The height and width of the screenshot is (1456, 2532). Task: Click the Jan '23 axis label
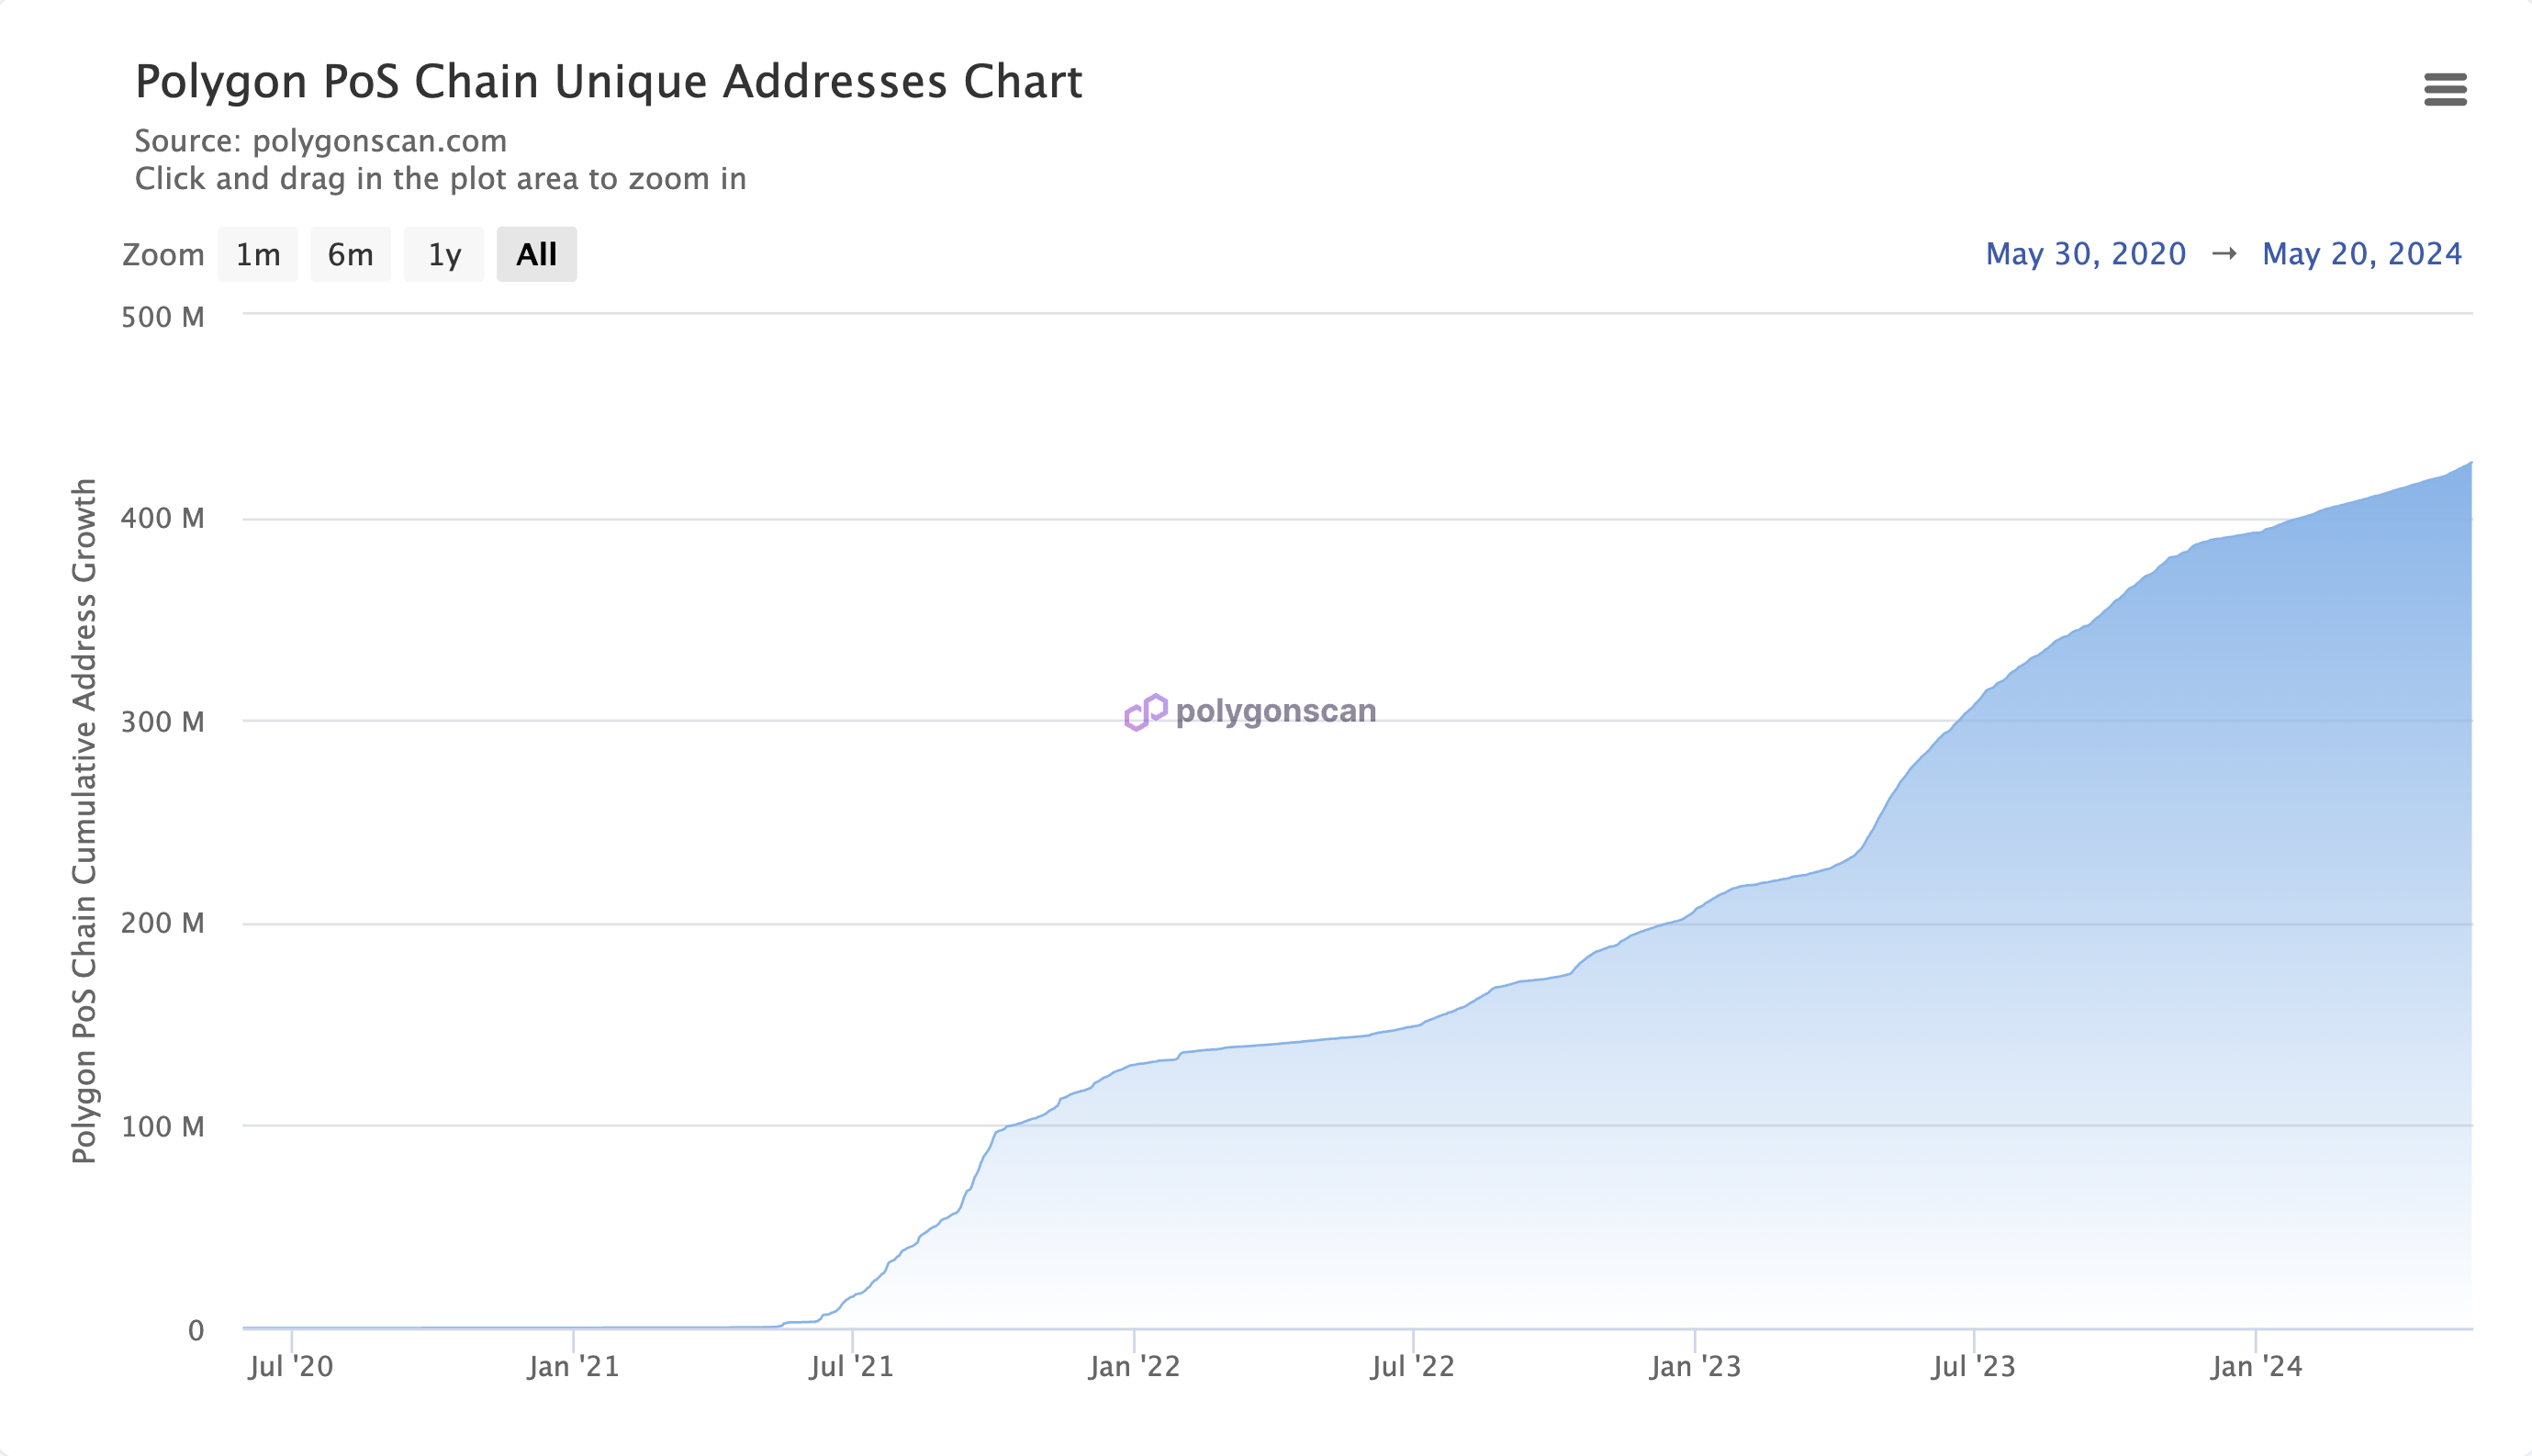click(1695, 1366)
